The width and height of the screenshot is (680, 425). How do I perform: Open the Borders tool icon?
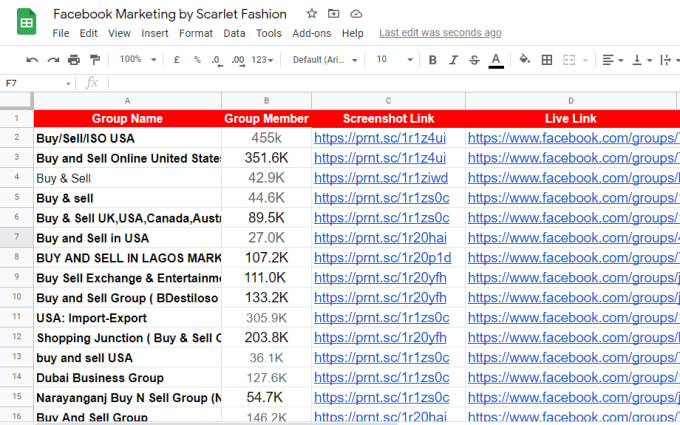click(547, 60)
